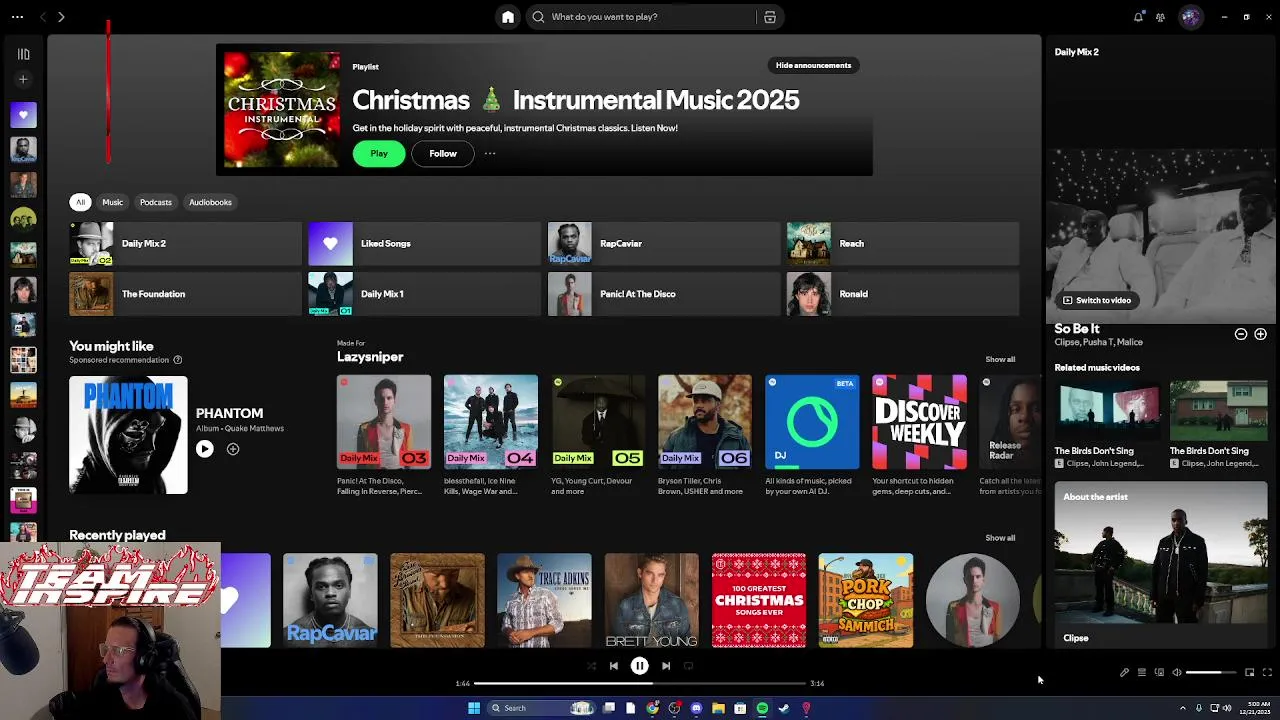
Task: Click the song progress bar
Action: (x=639, y=684)
